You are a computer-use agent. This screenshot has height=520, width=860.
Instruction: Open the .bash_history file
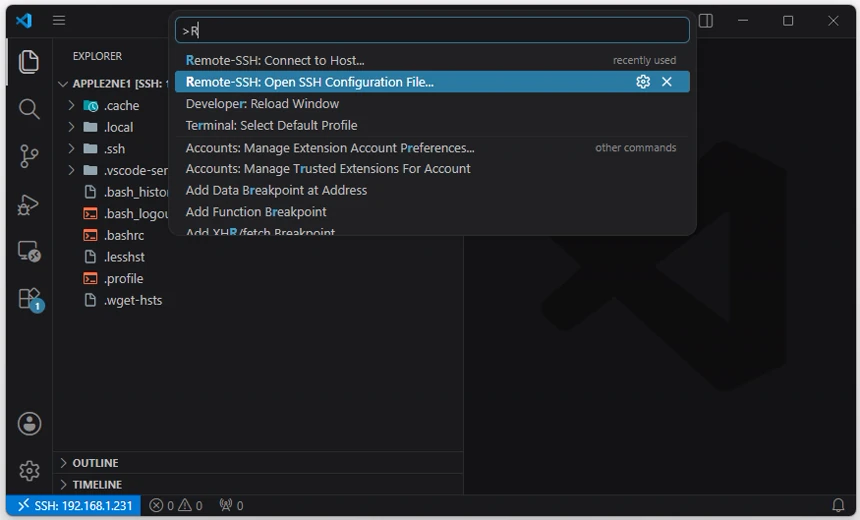(126, 192)
